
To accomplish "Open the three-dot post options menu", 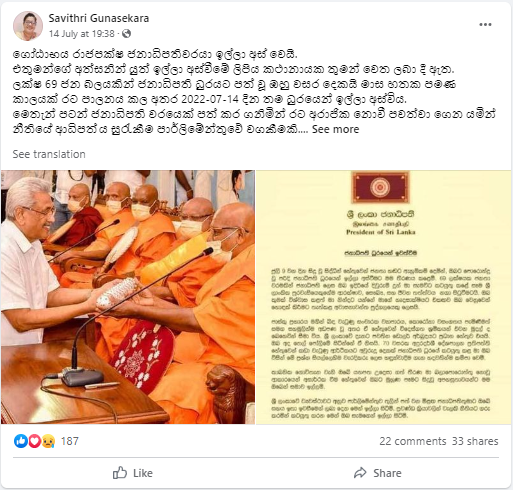I will click(x=485, y=25).
